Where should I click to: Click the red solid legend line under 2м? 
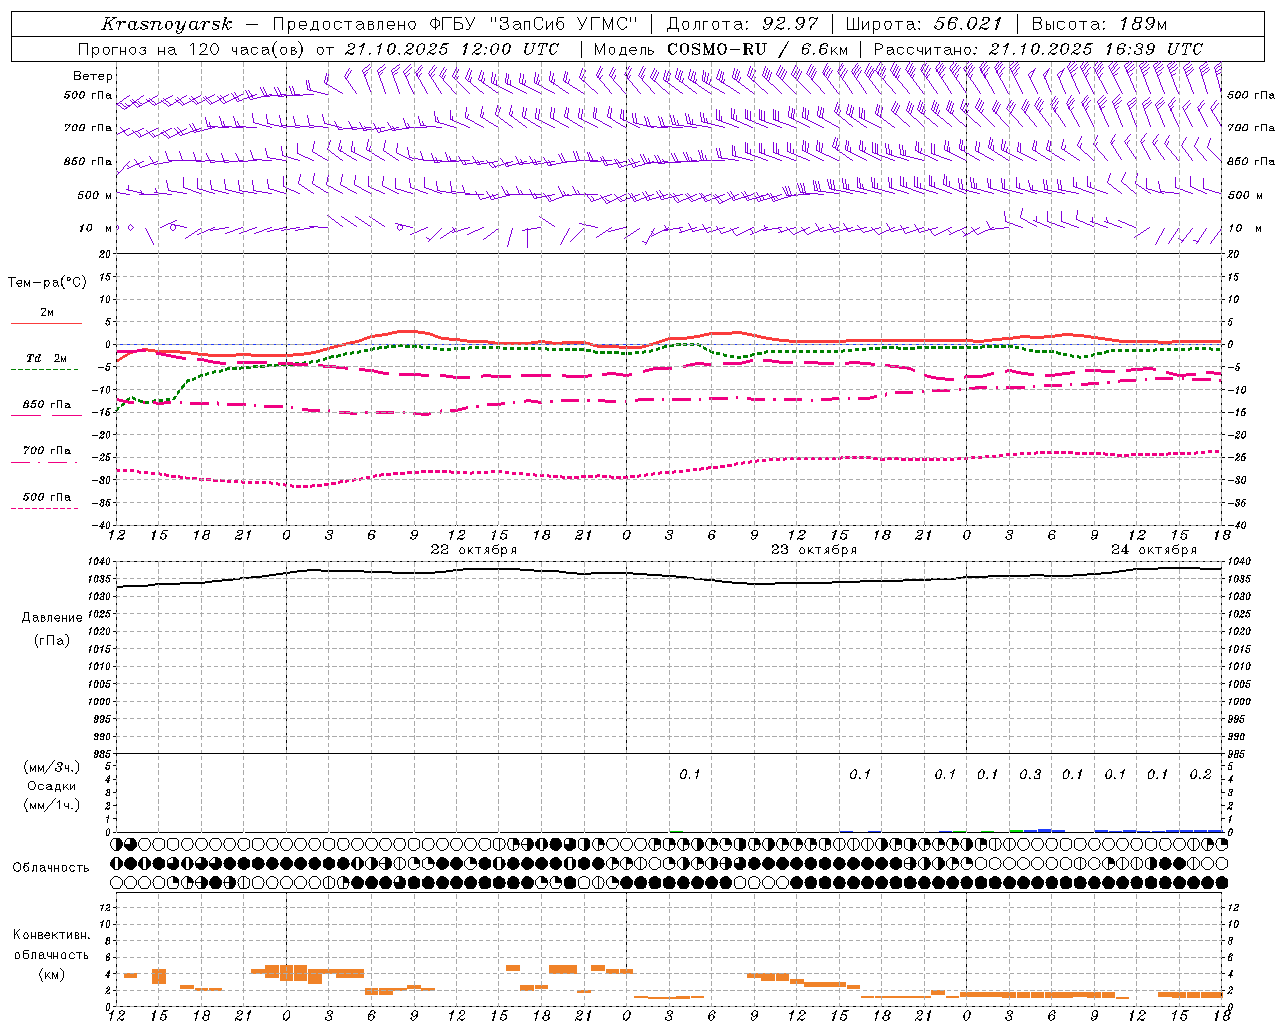(x=46, y=324)
